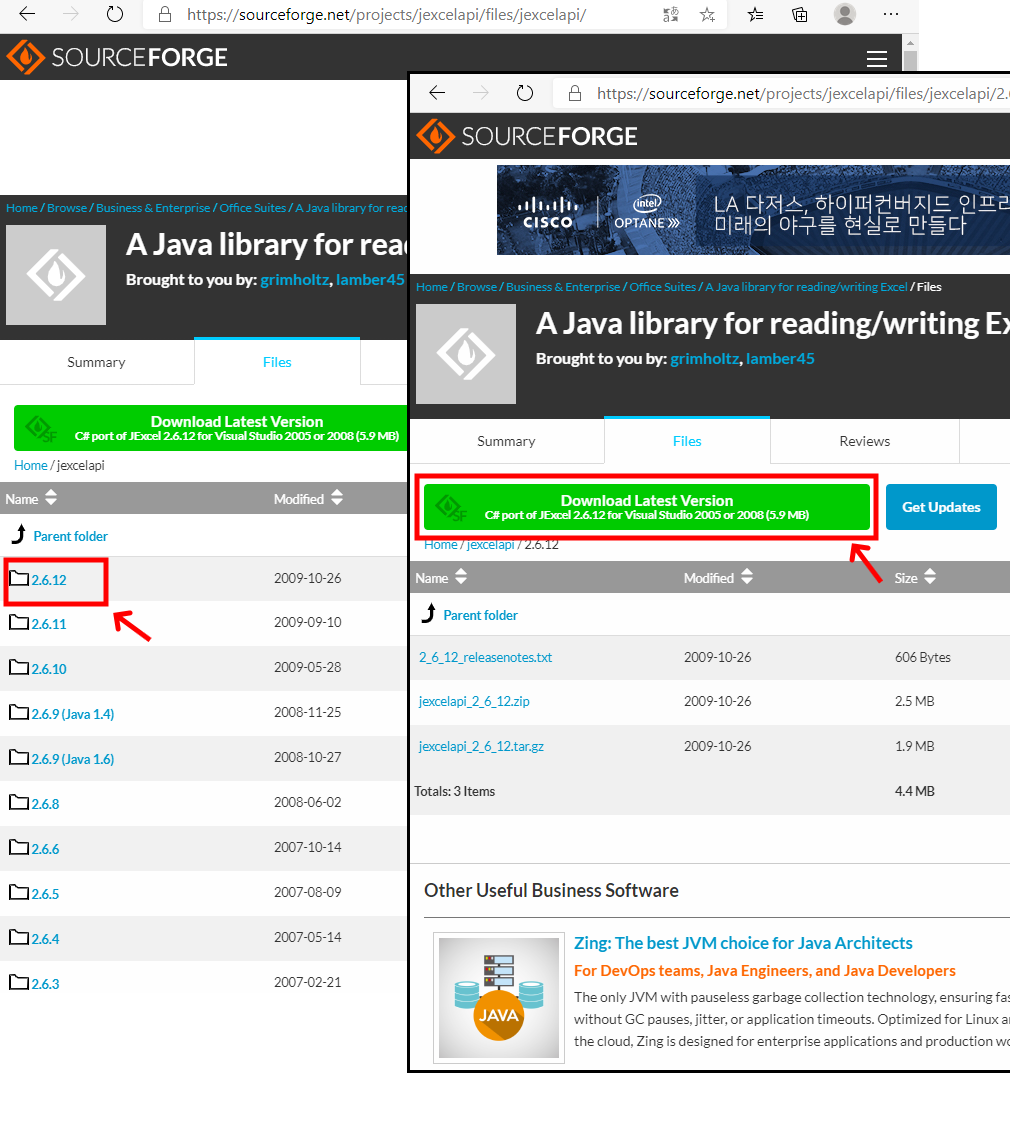Click translate icon in left address bar

point(671,14)
